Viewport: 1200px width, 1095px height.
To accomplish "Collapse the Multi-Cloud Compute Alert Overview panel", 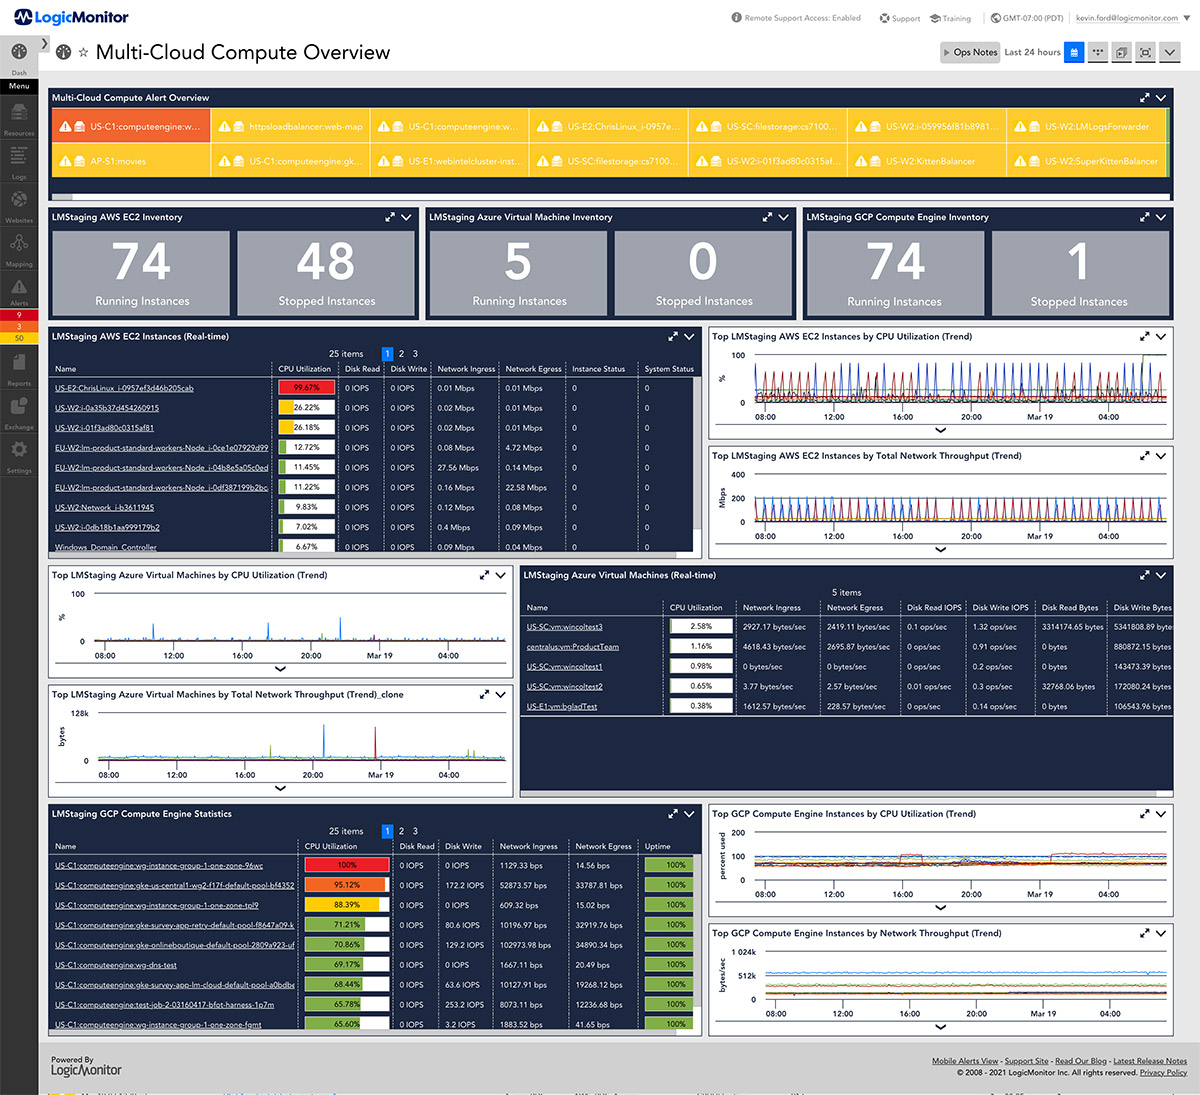I will pyautogui.click(x=1159, y=97).
